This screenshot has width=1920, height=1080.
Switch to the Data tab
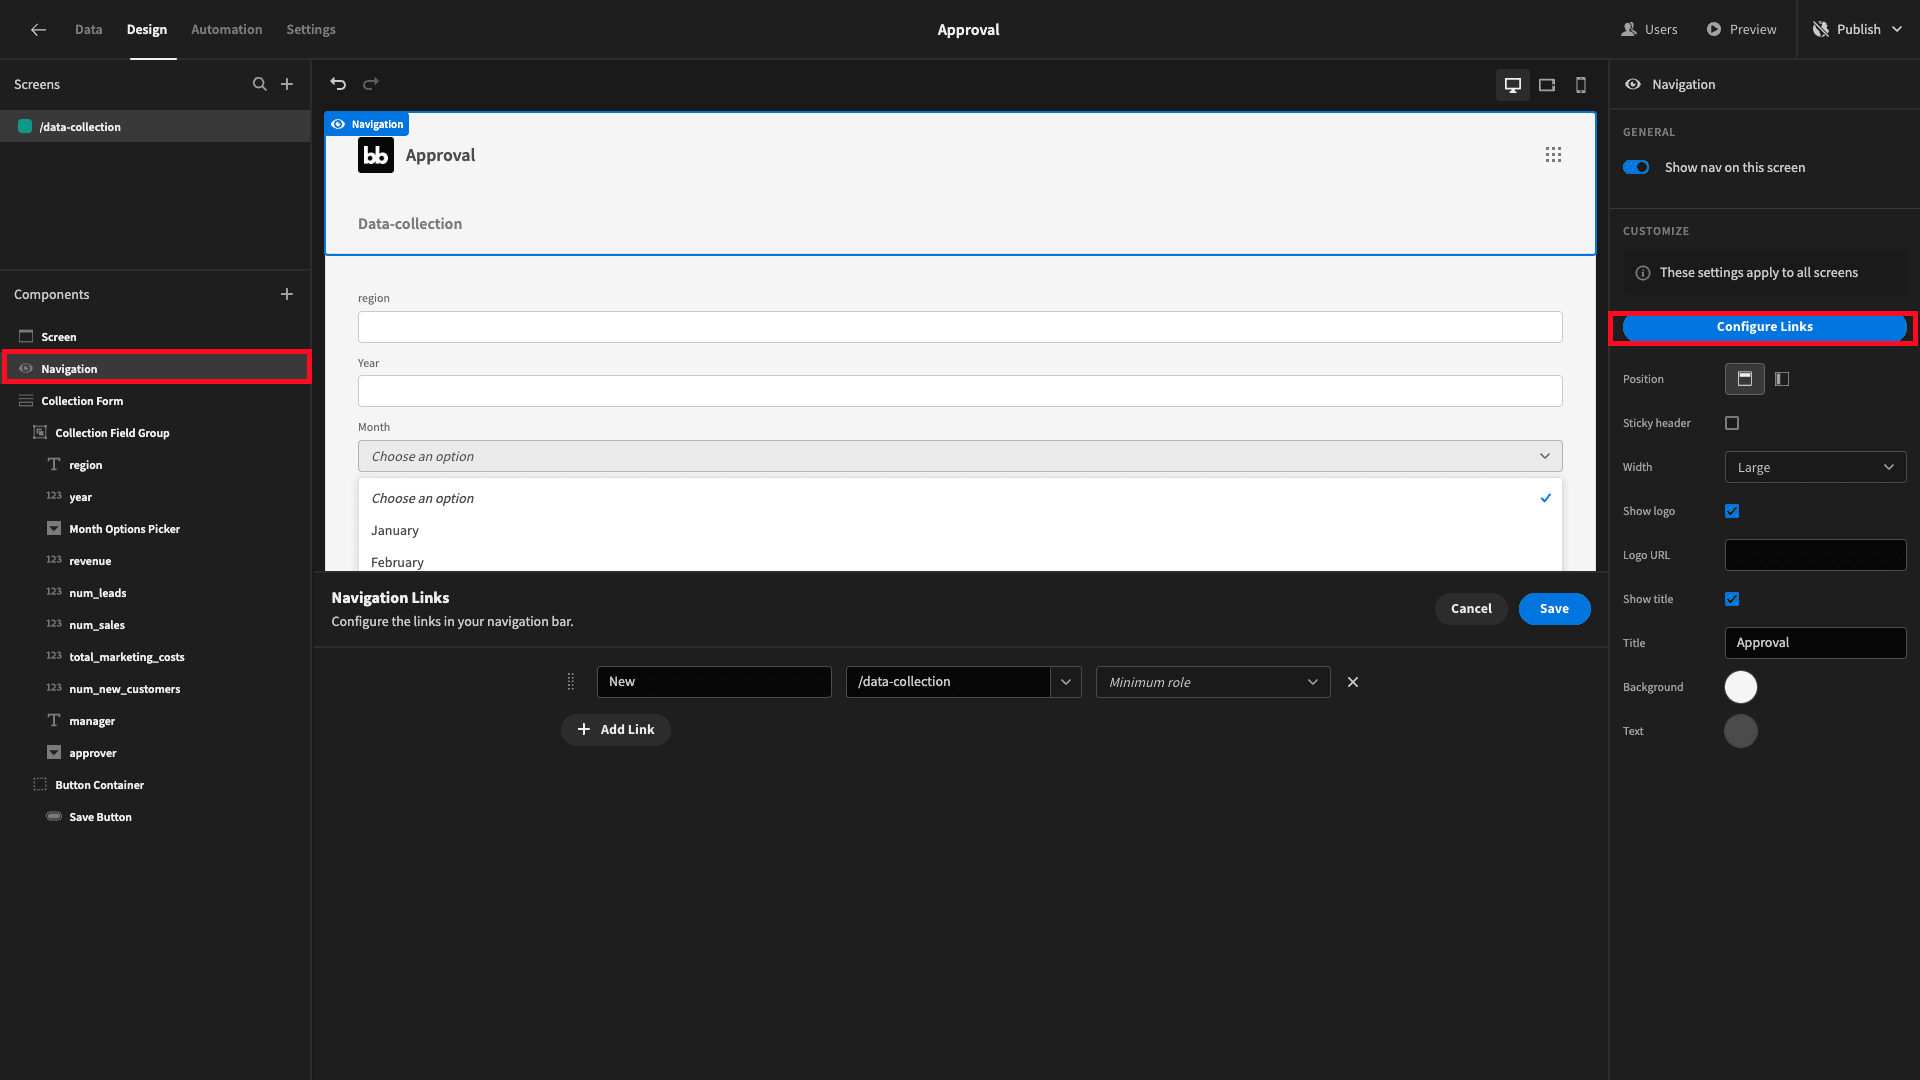(88, 30)
